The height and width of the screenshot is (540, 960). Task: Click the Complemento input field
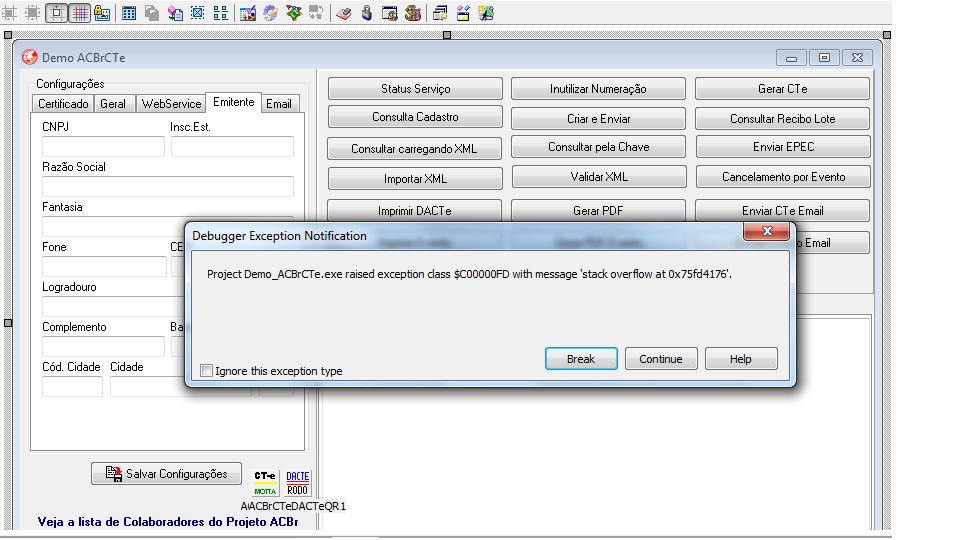coord(103,346)
